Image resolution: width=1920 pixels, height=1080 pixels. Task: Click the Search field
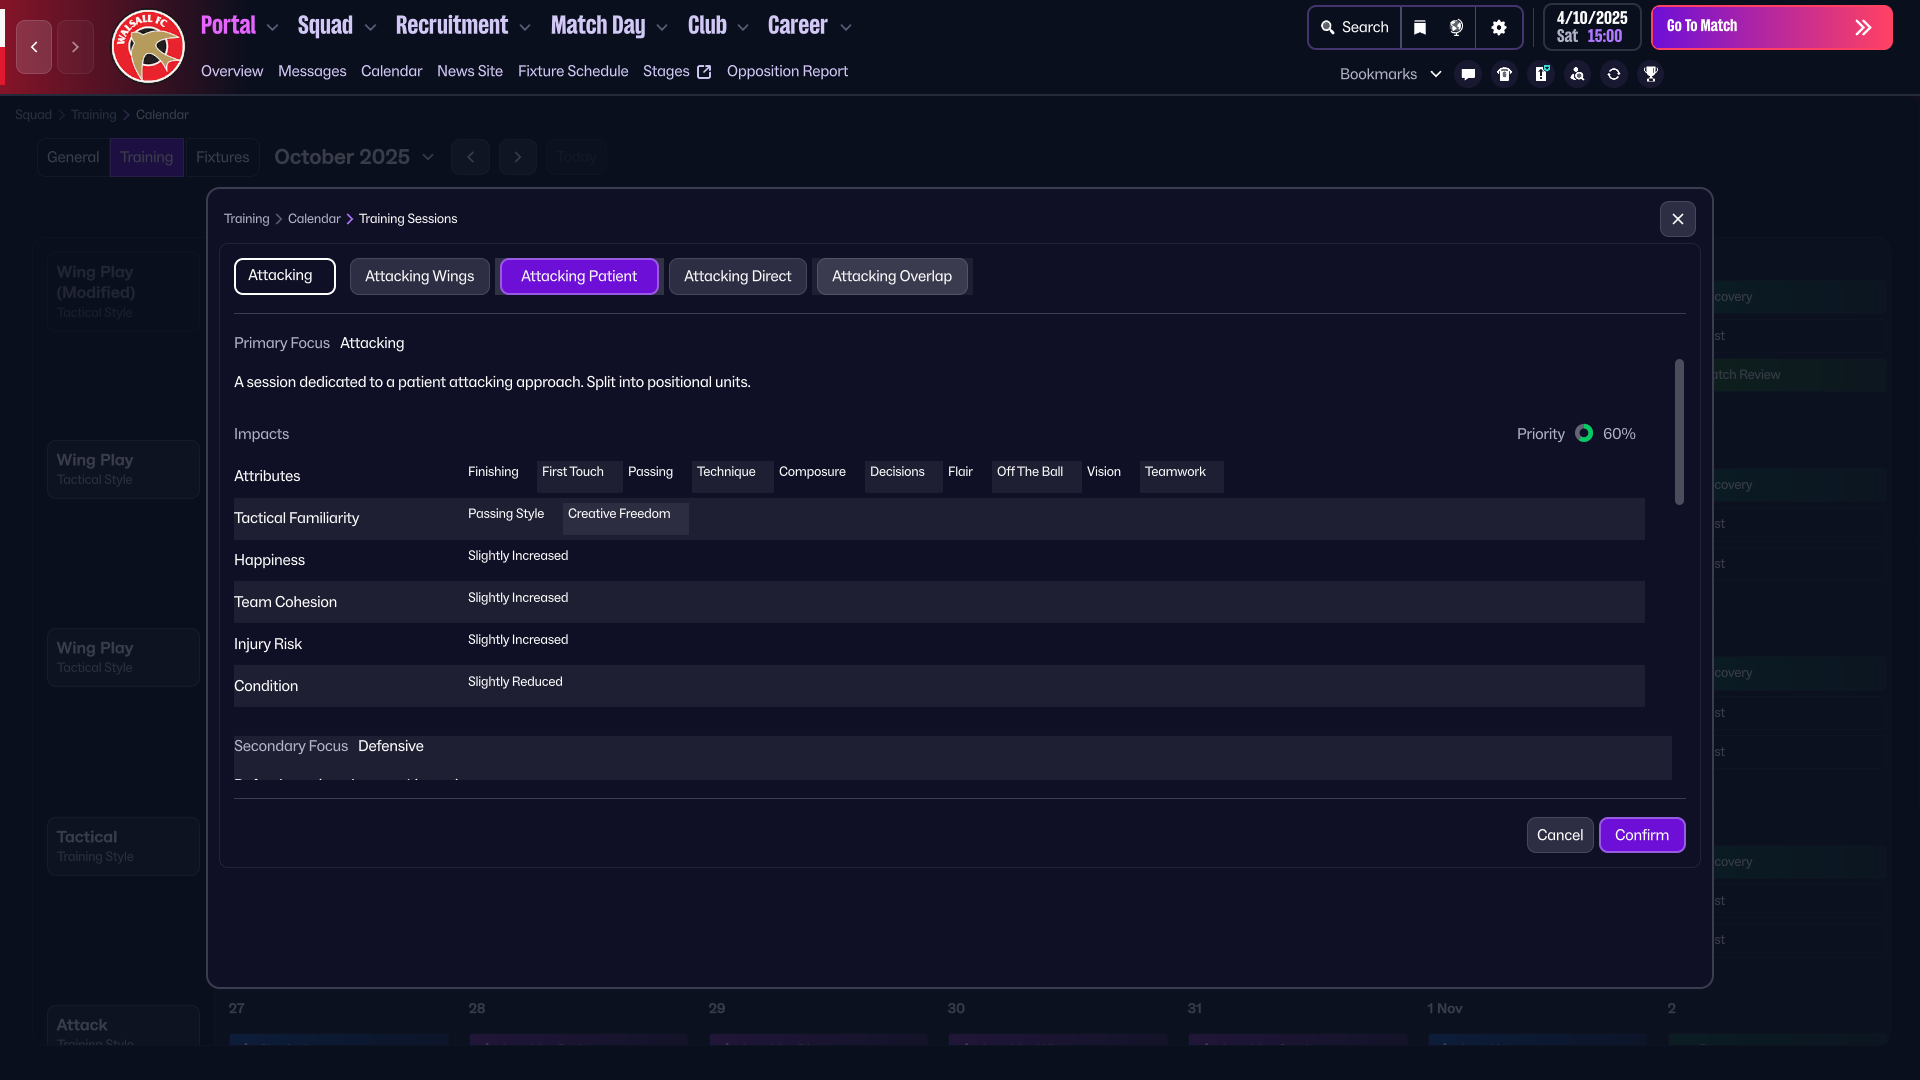click(1355, 28)
